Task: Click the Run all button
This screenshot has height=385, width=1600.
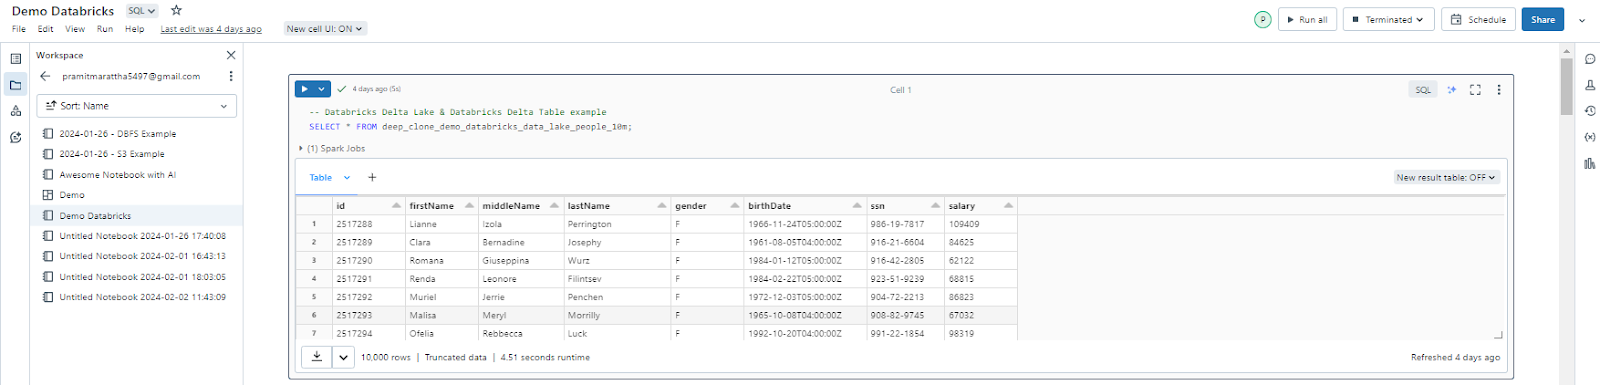Action: [1307, 19]
